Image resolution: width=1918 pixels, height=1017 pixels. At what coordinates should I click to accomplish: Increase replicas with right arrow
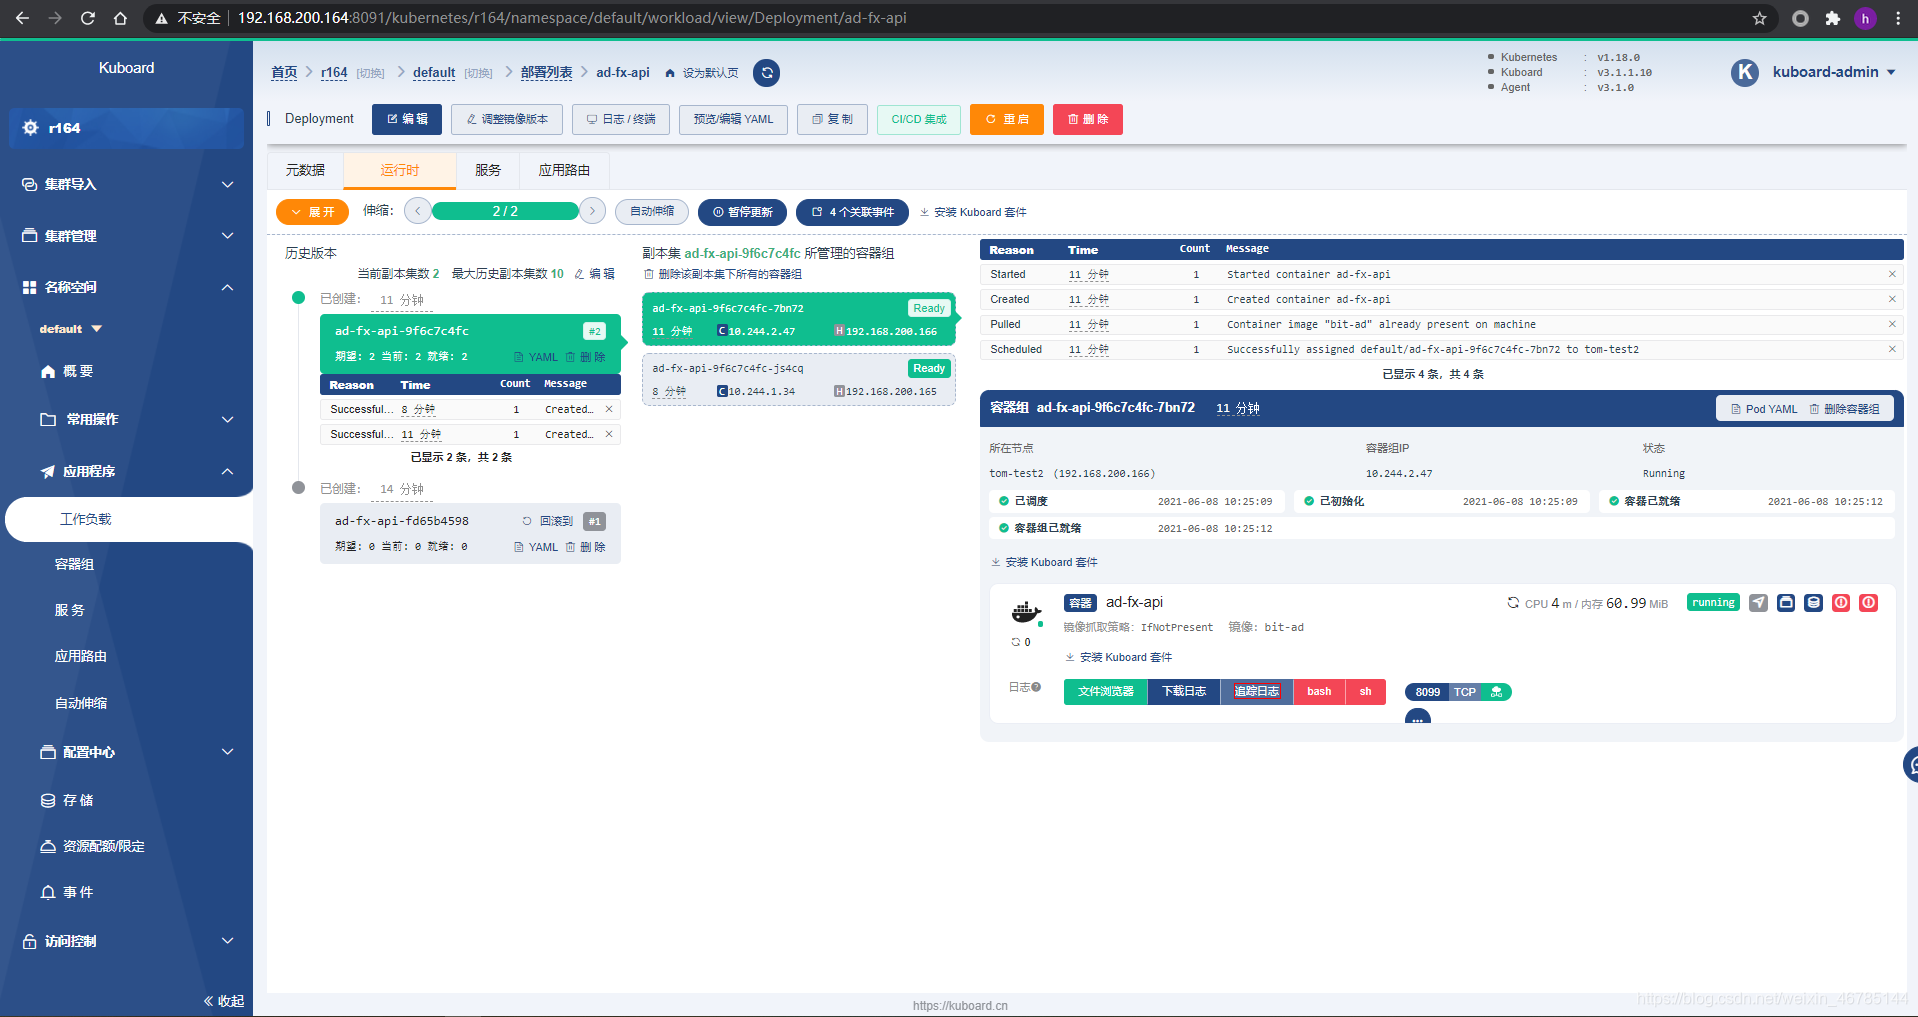[593, 211]
